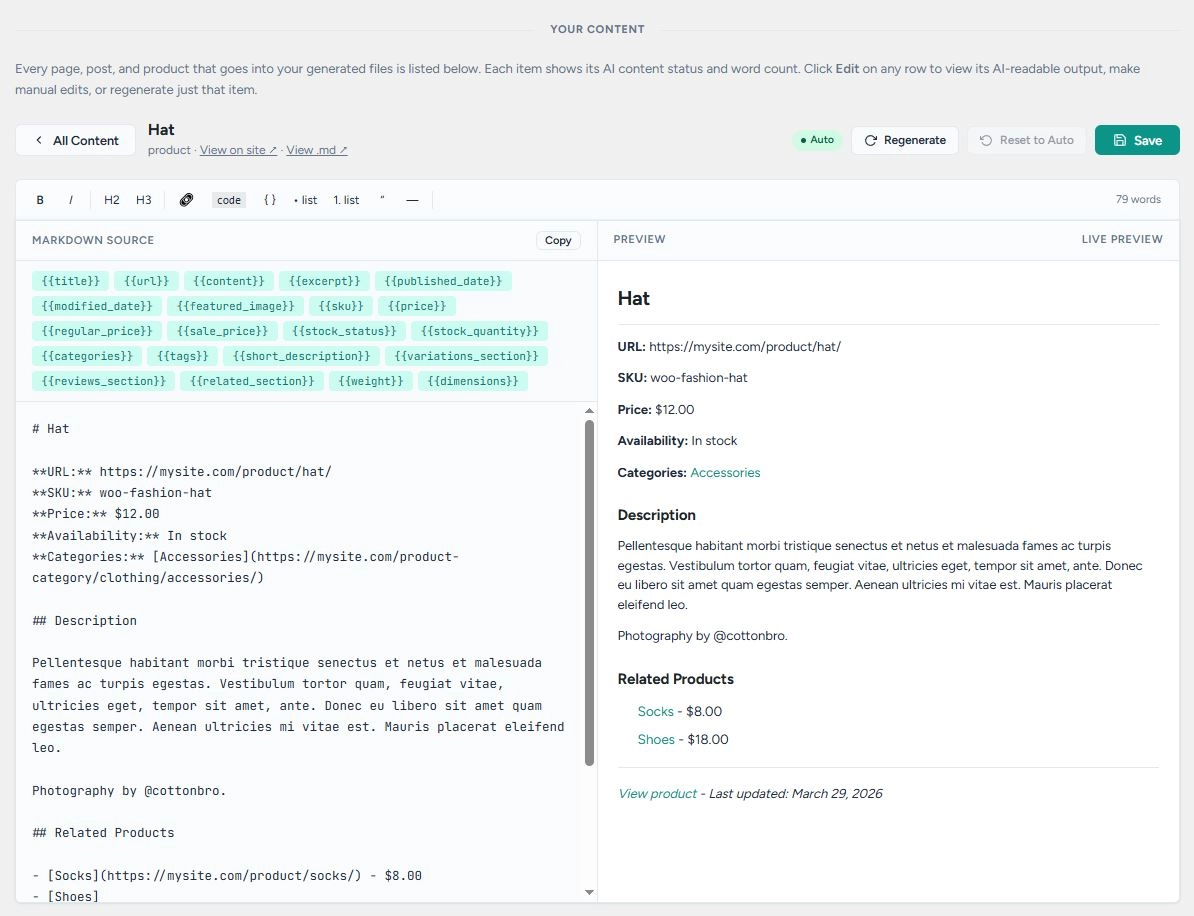Insert the {{dimensions}} placeholder tag
1194x916 pixels.
(x=473, y=381)
